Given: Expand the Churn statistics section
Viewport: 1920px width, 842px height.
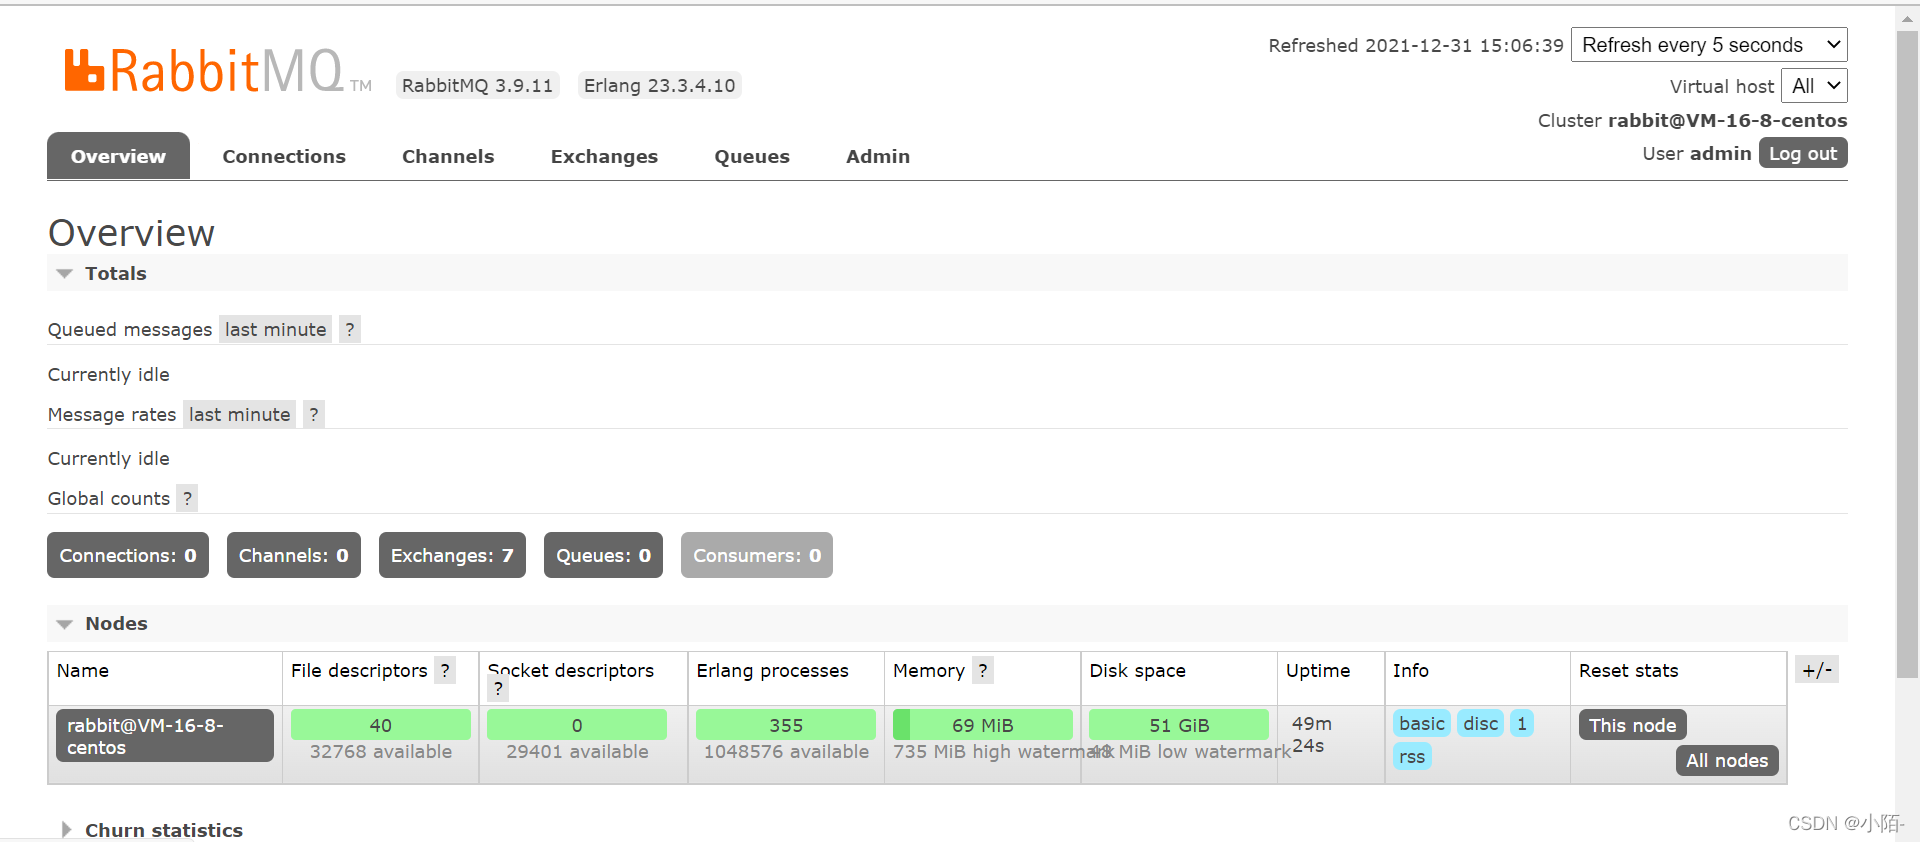Looking at the screenshot, I should coord(150,830).
